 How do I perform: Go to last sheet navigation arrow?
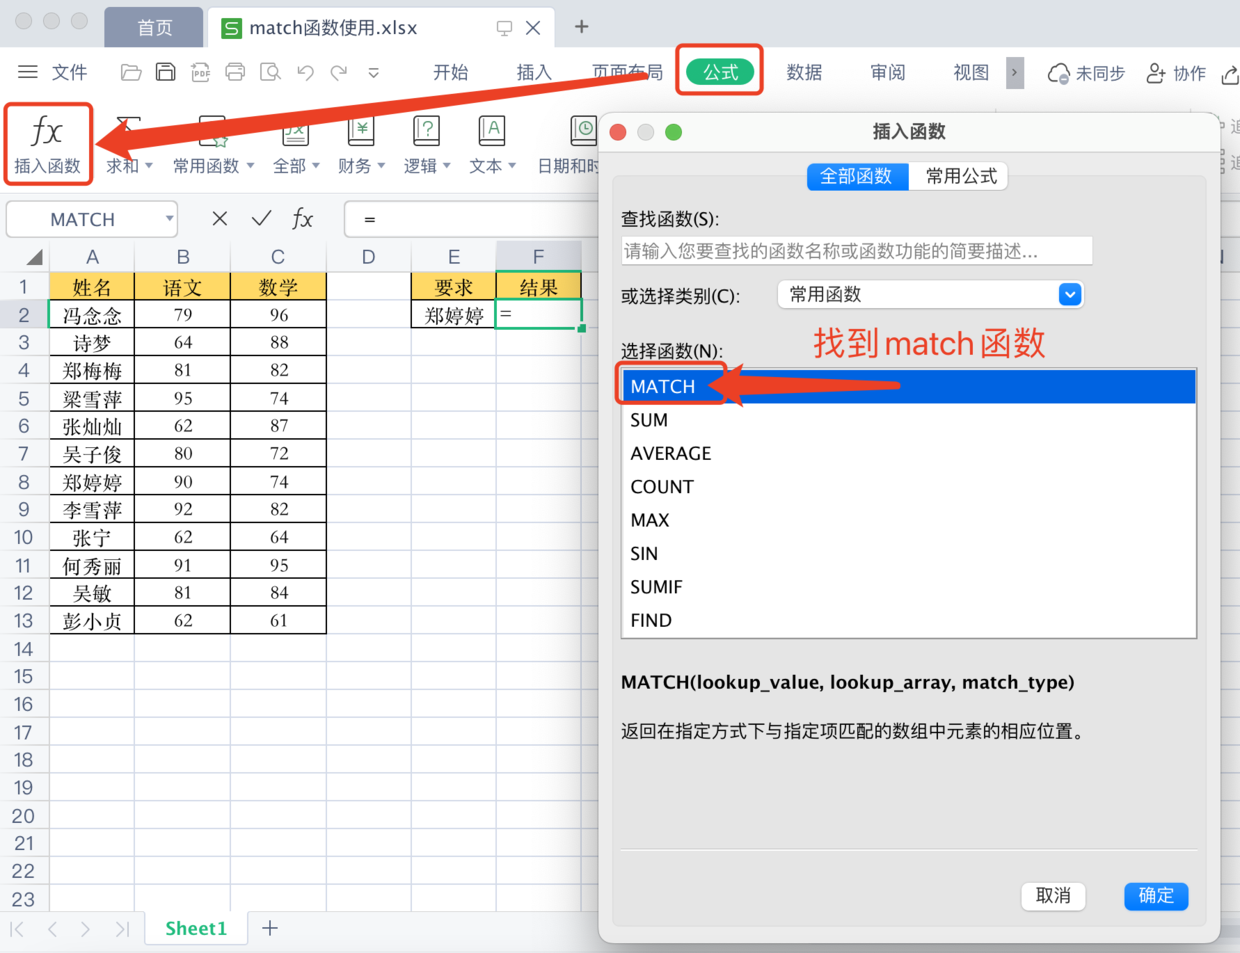coord(122,929)
